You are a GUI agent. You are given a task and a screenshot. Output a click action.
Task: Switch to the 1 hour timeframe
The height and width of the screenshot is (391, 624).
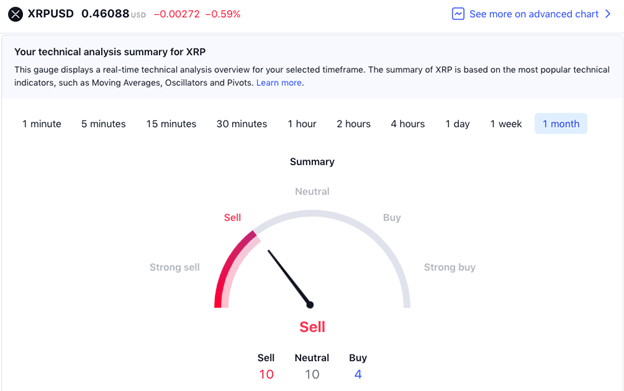302,124
